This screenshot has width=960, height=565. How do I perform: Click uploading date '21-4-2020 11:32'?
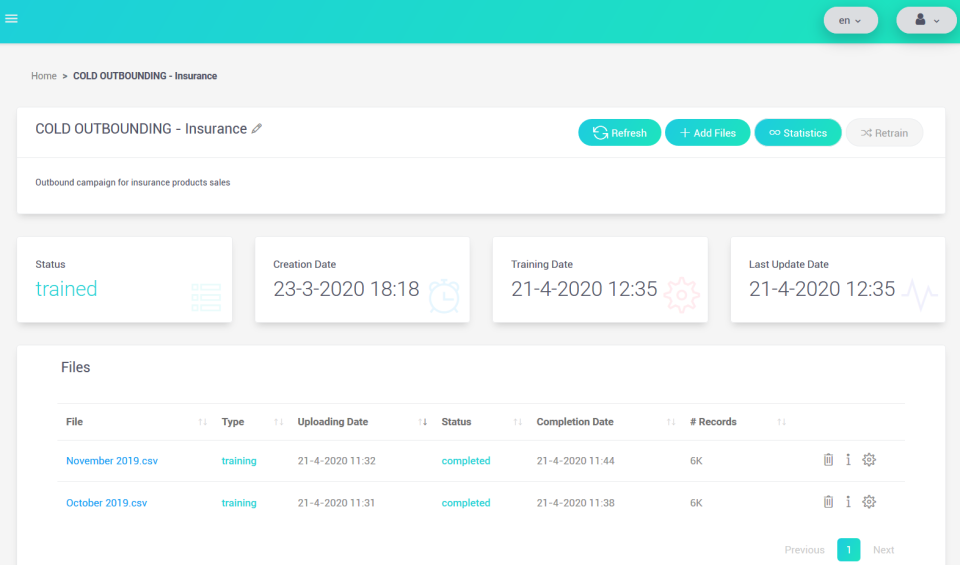(337, 460)
